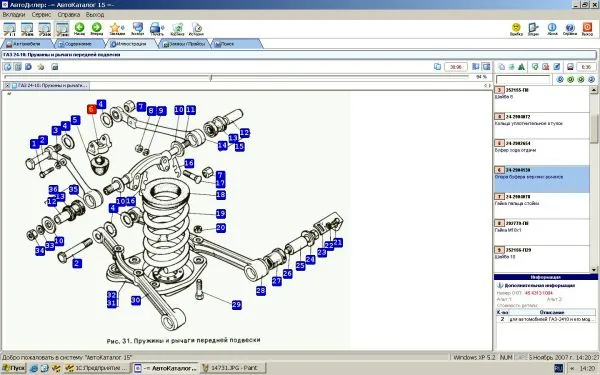Image resolution: width=600 pixels, height=375 pixels.
Task: Open the История history icon
Action: (197, 28)
